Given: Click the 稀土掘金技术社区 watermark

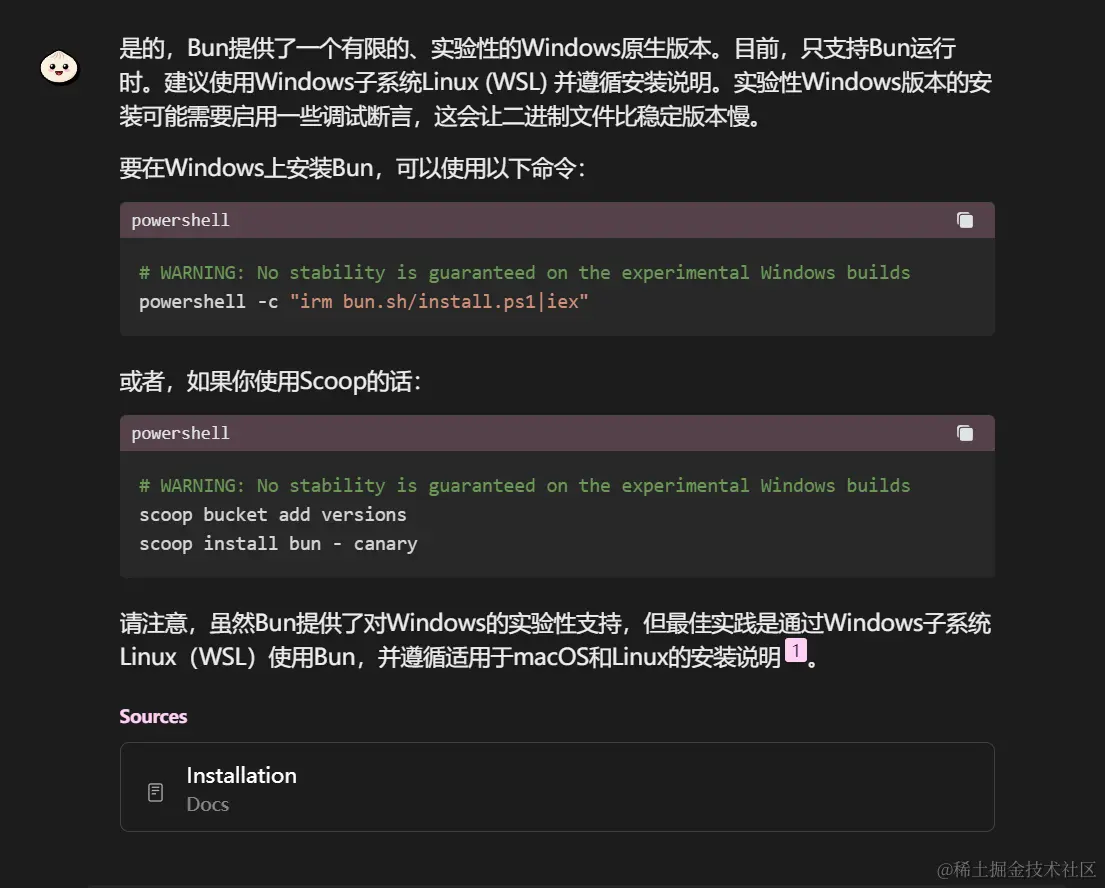Looking at the screenshot, I should coord(1016,869).
